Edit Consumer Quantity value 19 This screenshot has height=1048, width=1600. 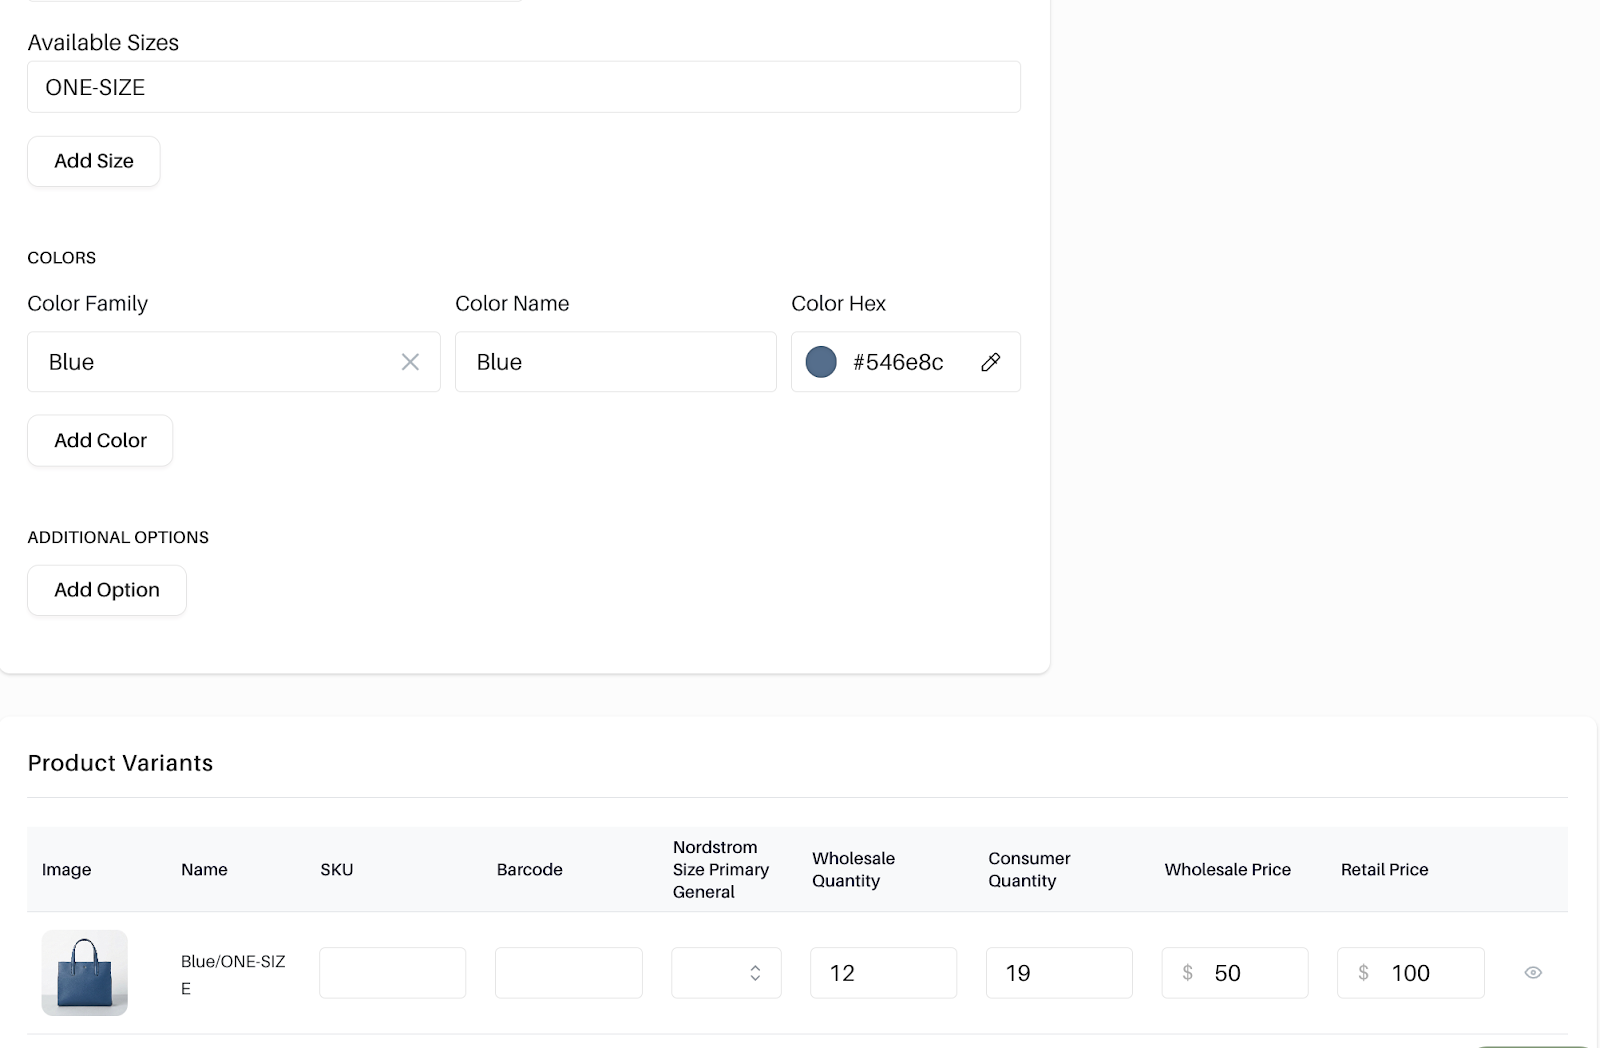coord(1059,972)
